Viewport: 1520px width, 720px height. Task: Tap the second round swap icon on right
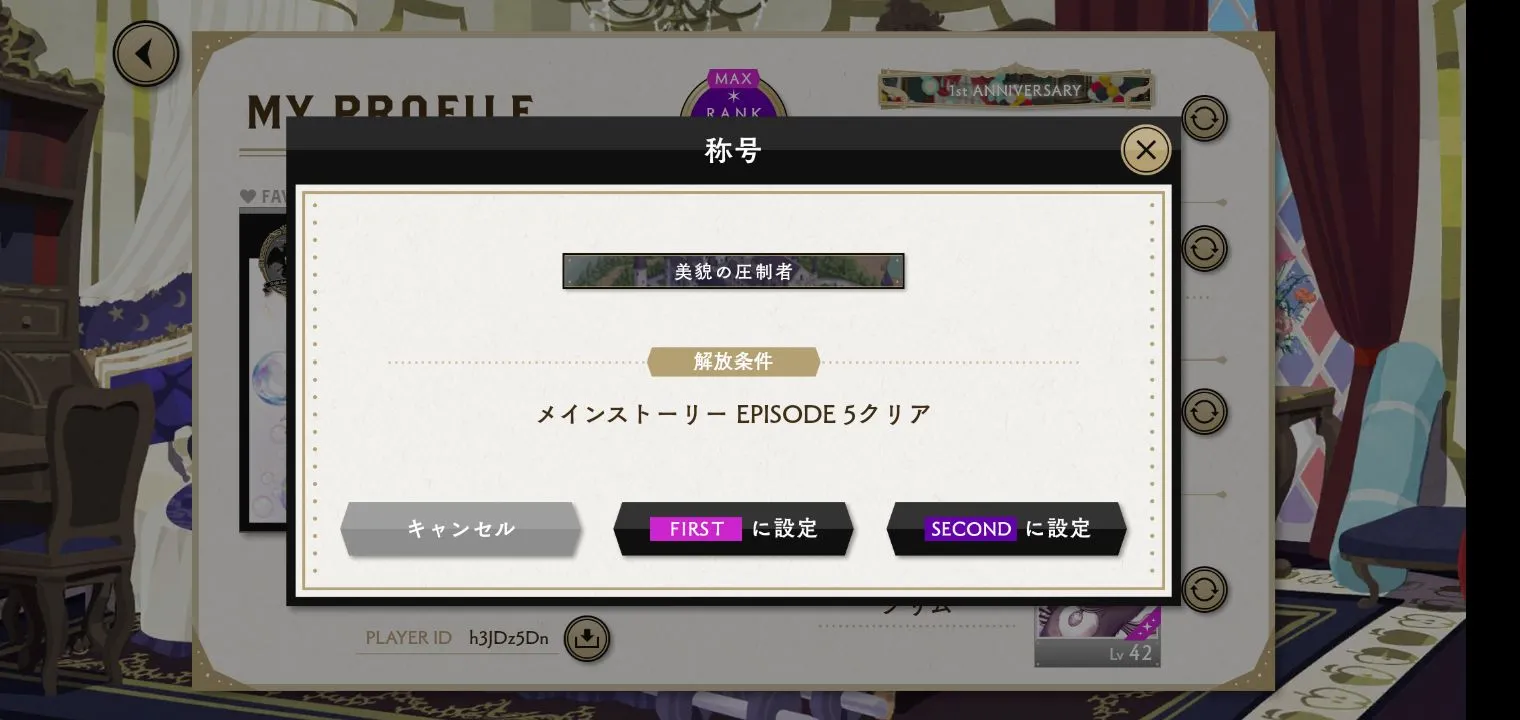point(1204,248)
